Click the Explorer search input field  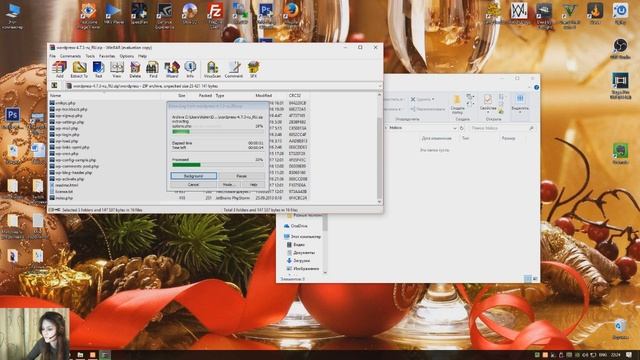click(502, 128)
